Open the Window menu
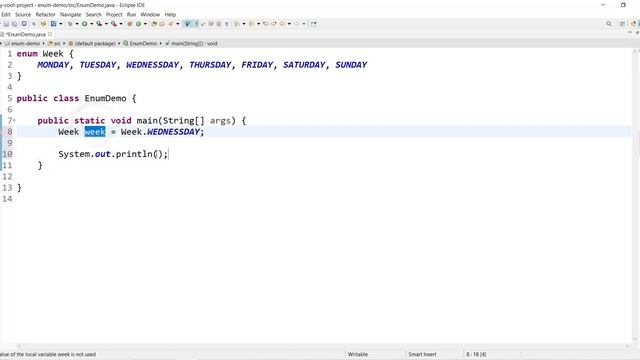The width and height of the screenshot is (640, 360). click(x=150, y=14)
